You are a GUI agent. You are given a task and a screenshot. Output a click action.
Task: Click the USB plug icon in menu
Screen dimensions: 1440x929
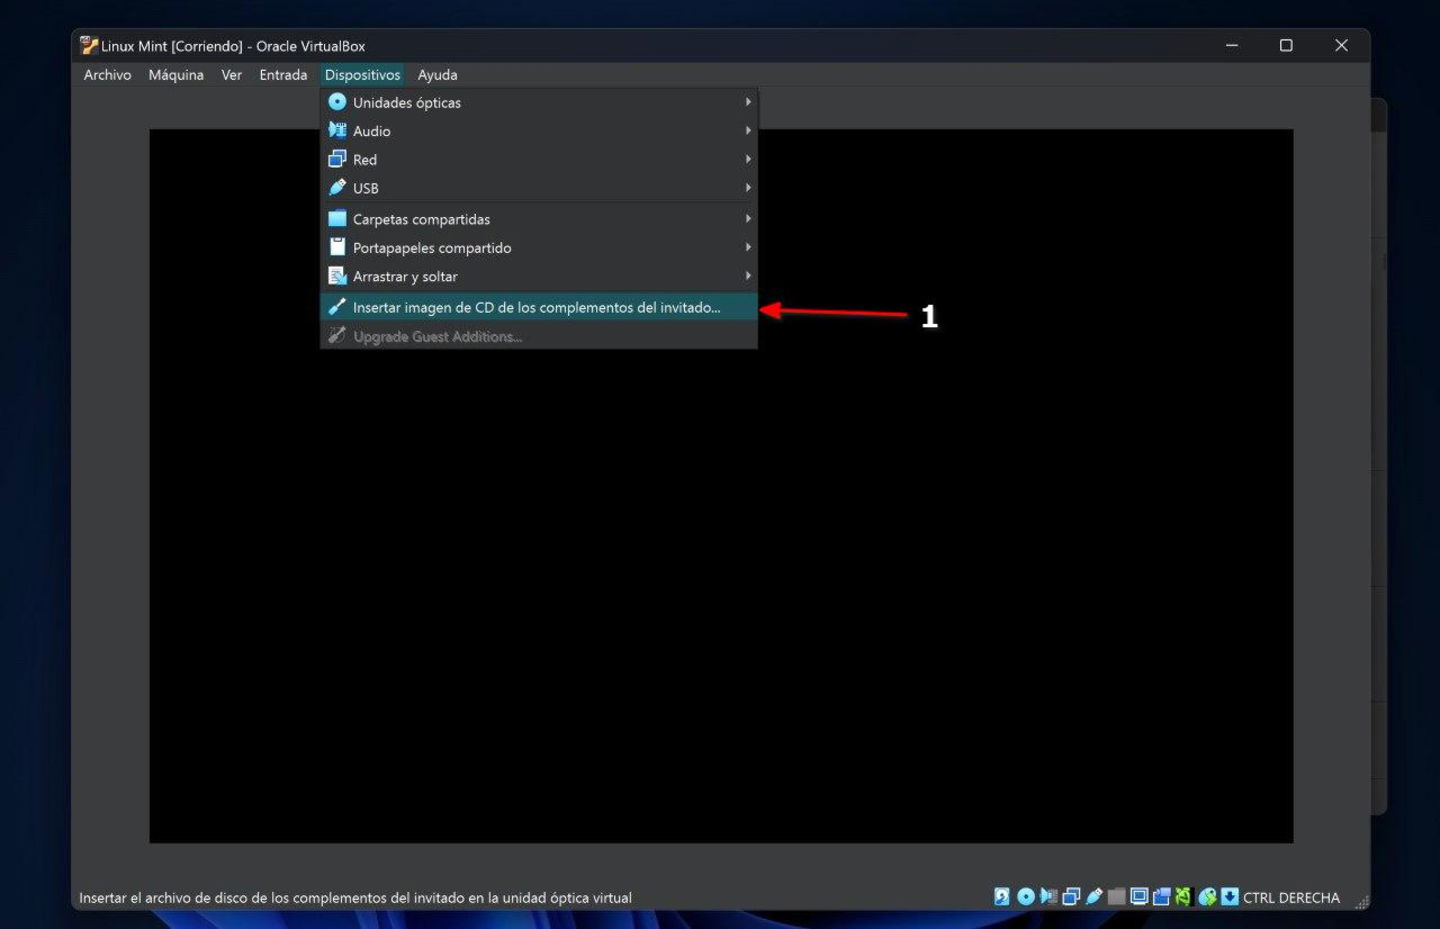tap(337, 187)
